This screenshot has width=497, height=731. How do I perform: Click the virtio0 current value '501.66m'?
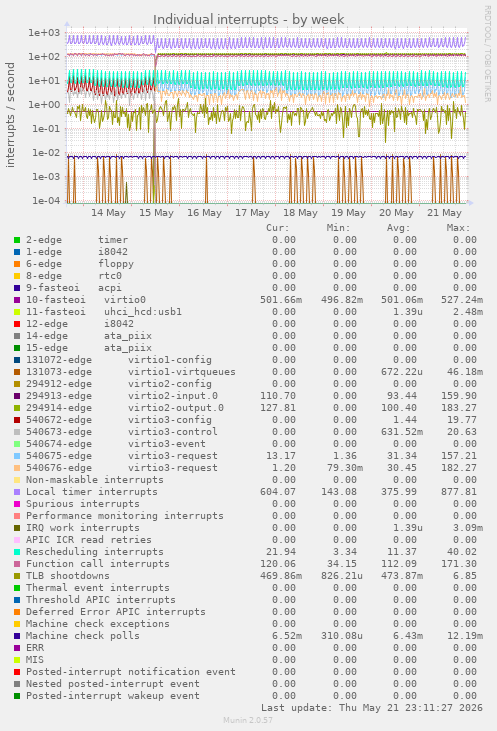click(x=281, y=300)
